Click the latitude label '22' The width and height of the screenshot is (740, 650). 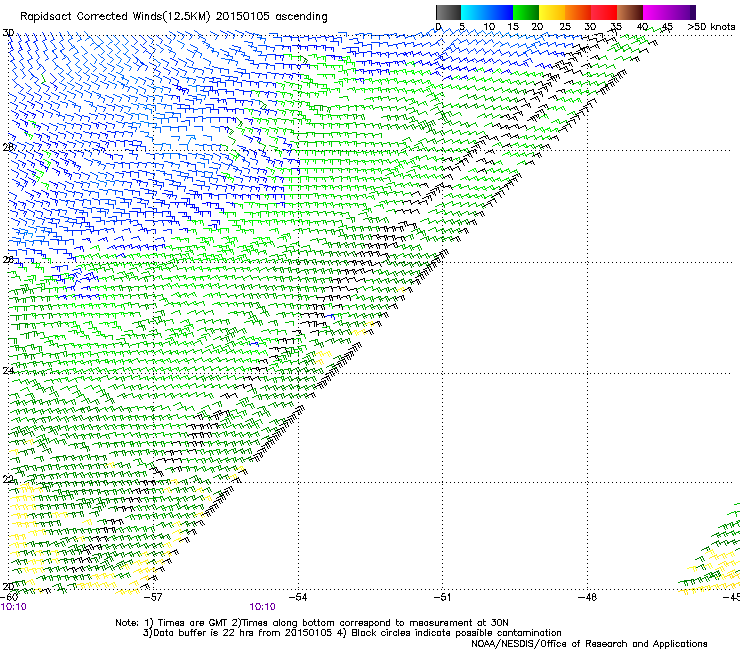click(x=8, y=480)
